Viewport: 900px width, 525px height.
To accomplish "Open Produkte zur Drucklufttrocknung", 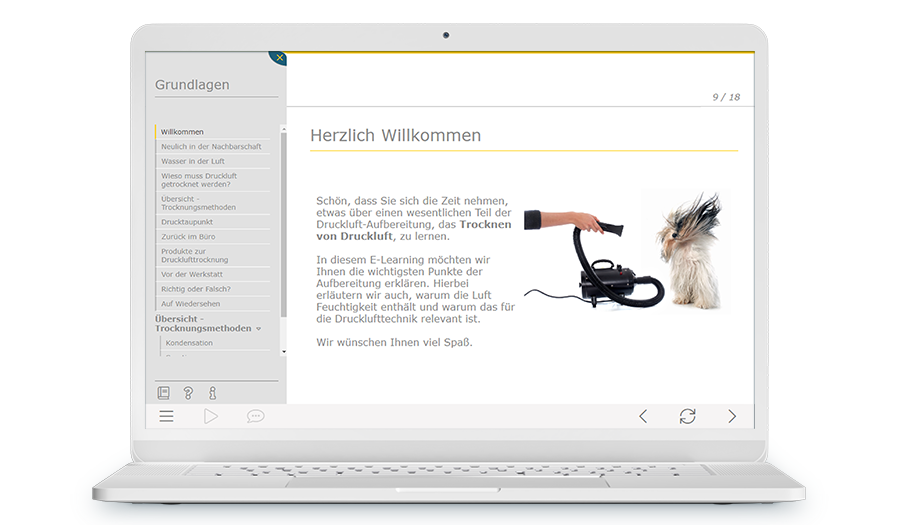I will (213, 255).
